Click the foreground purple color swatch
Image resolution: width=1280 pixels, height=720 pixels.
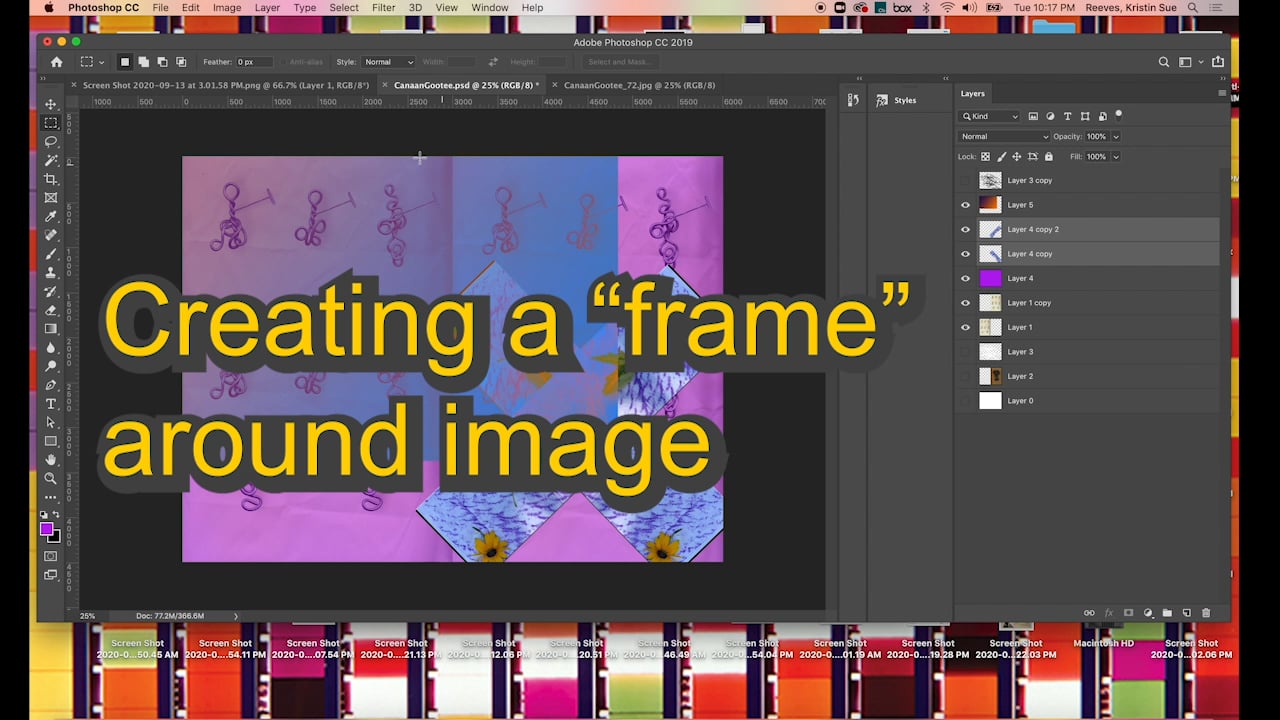click(x=47, y=528)
